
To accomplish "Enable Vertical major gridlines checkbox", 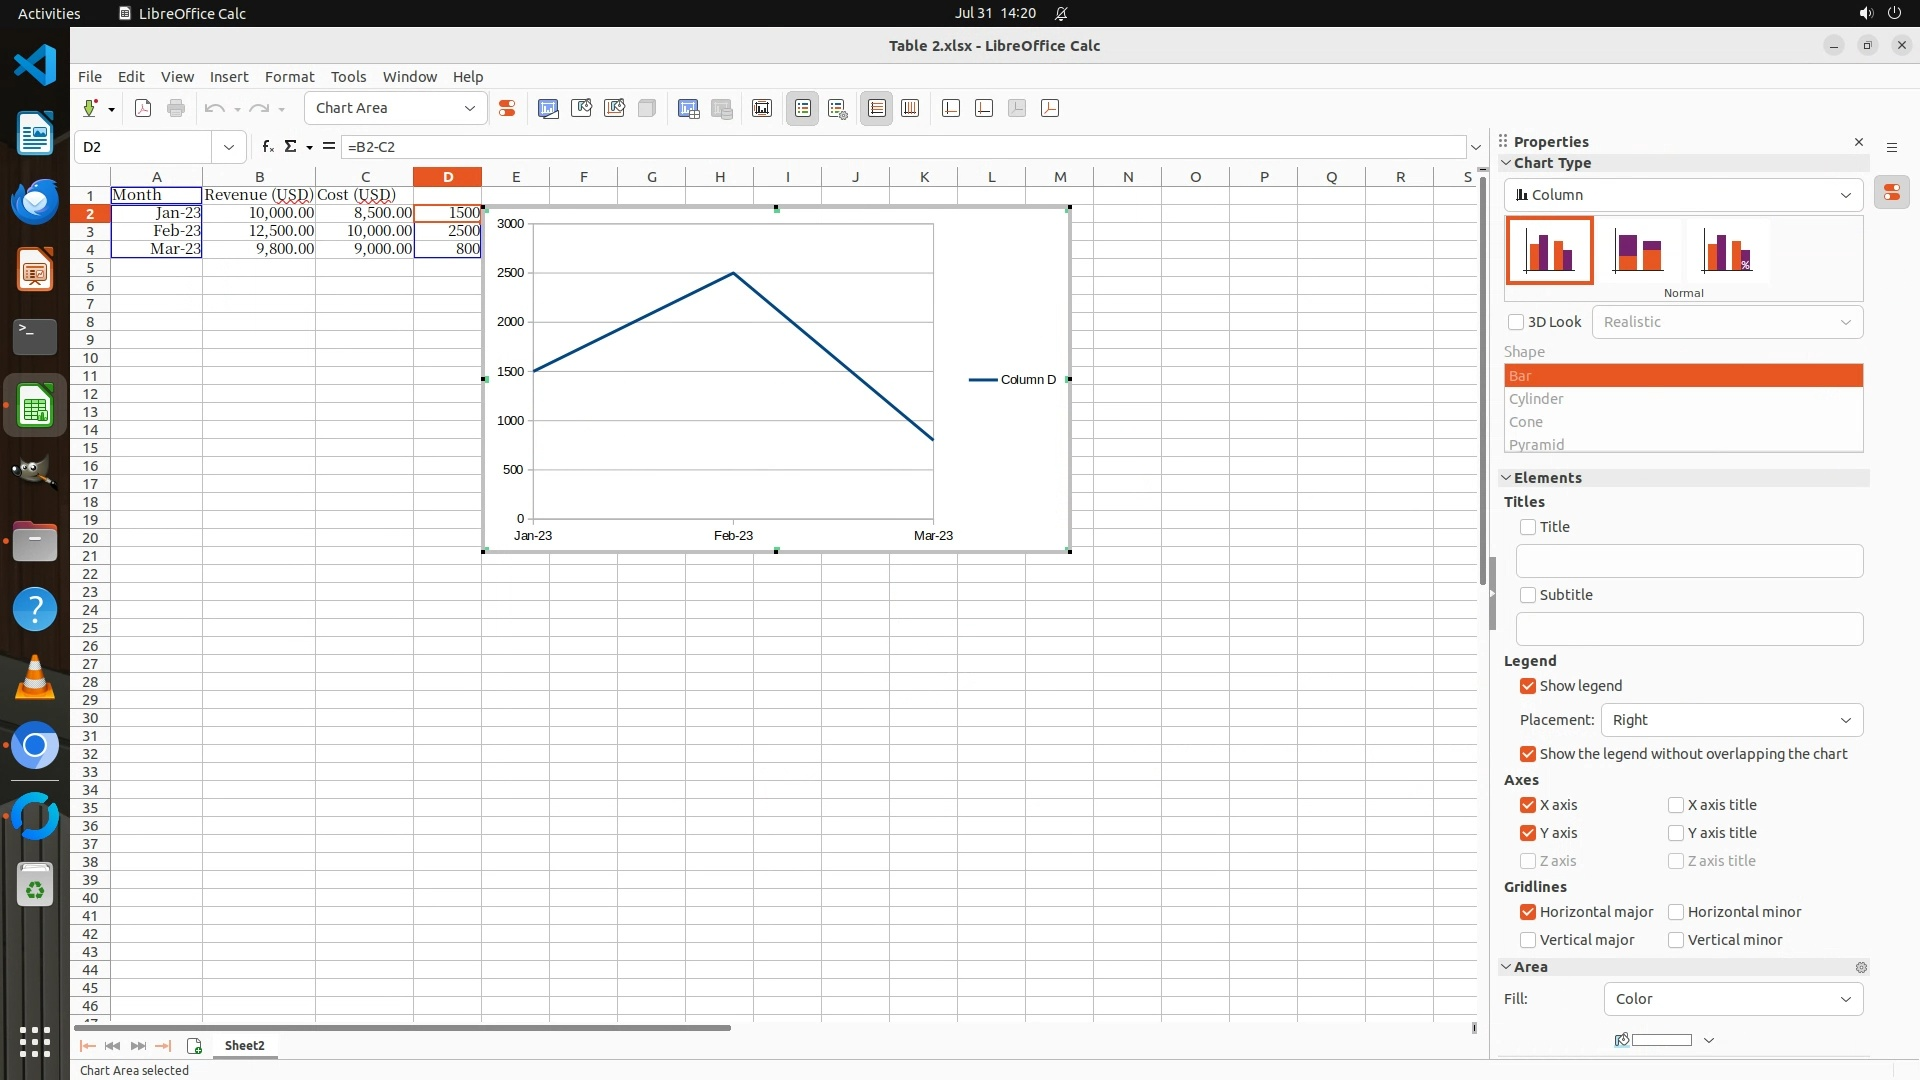I will pos(1528,940).
